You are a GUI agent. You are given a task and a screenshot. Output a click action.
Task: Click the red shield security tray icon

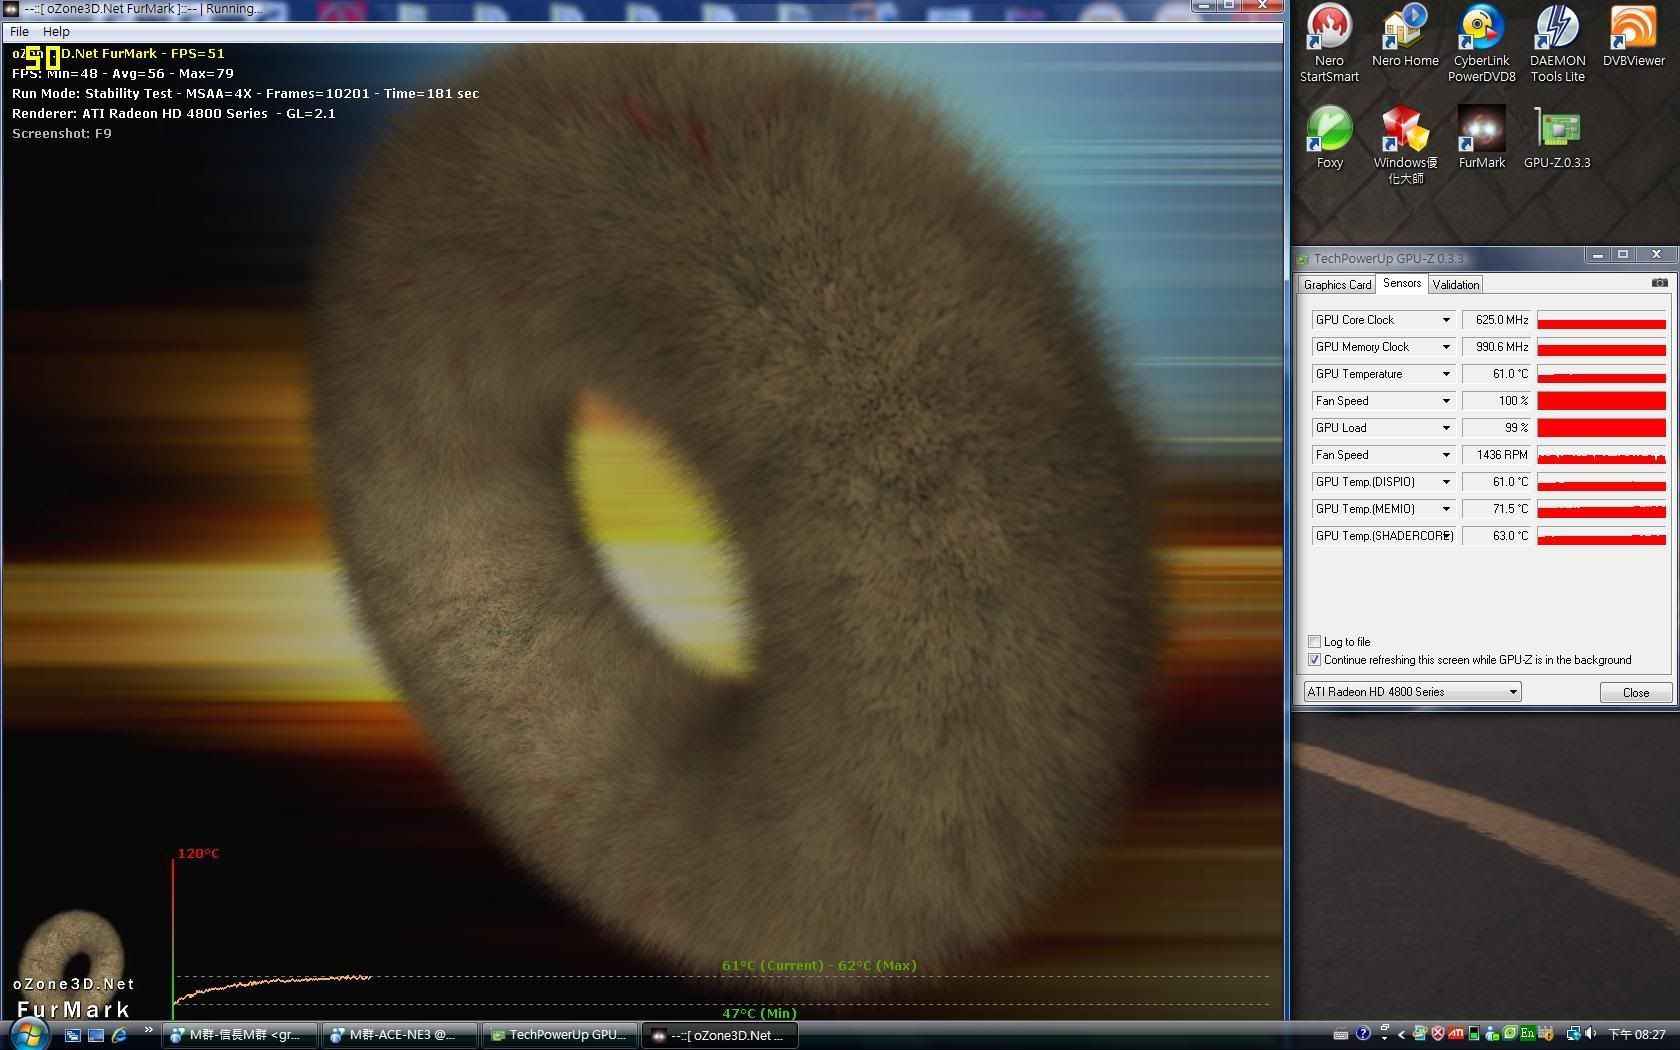(1437, 1034)
